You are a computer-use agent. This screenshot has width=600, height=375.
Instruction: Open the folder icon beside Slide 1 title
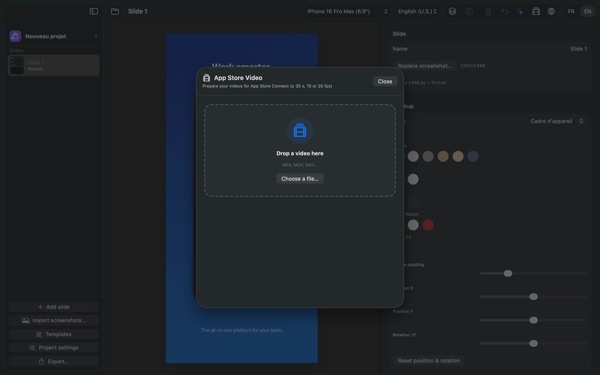pyautogui.click(x=115, y=11)
